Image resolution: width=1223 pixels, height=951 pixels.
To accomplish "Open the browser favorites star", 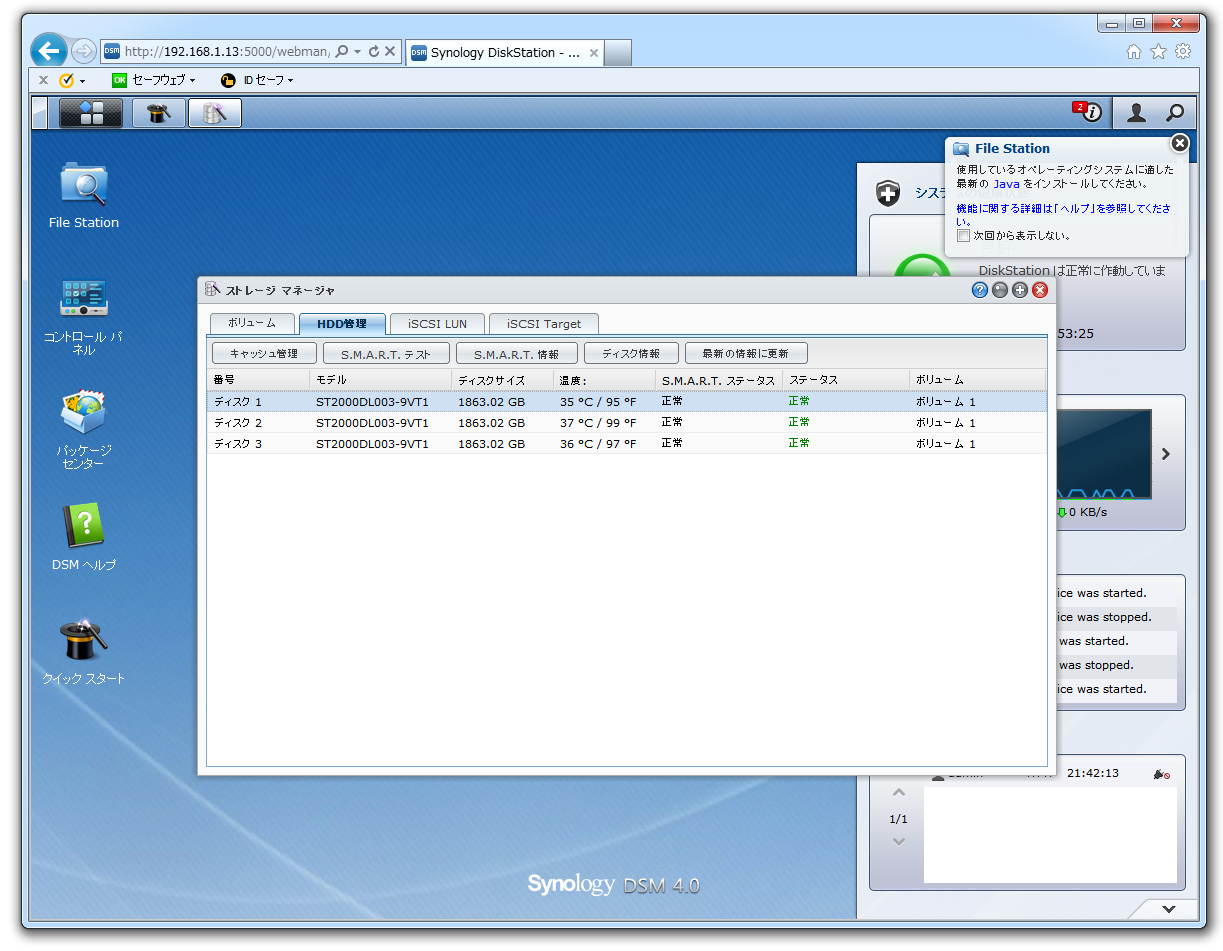I will pos(1158,51).
